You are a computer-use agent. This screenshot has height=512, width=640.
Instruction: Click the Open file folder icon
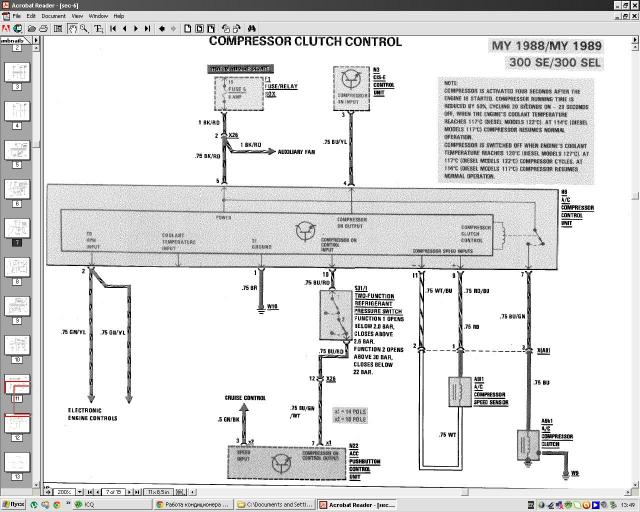click(31, 29)
